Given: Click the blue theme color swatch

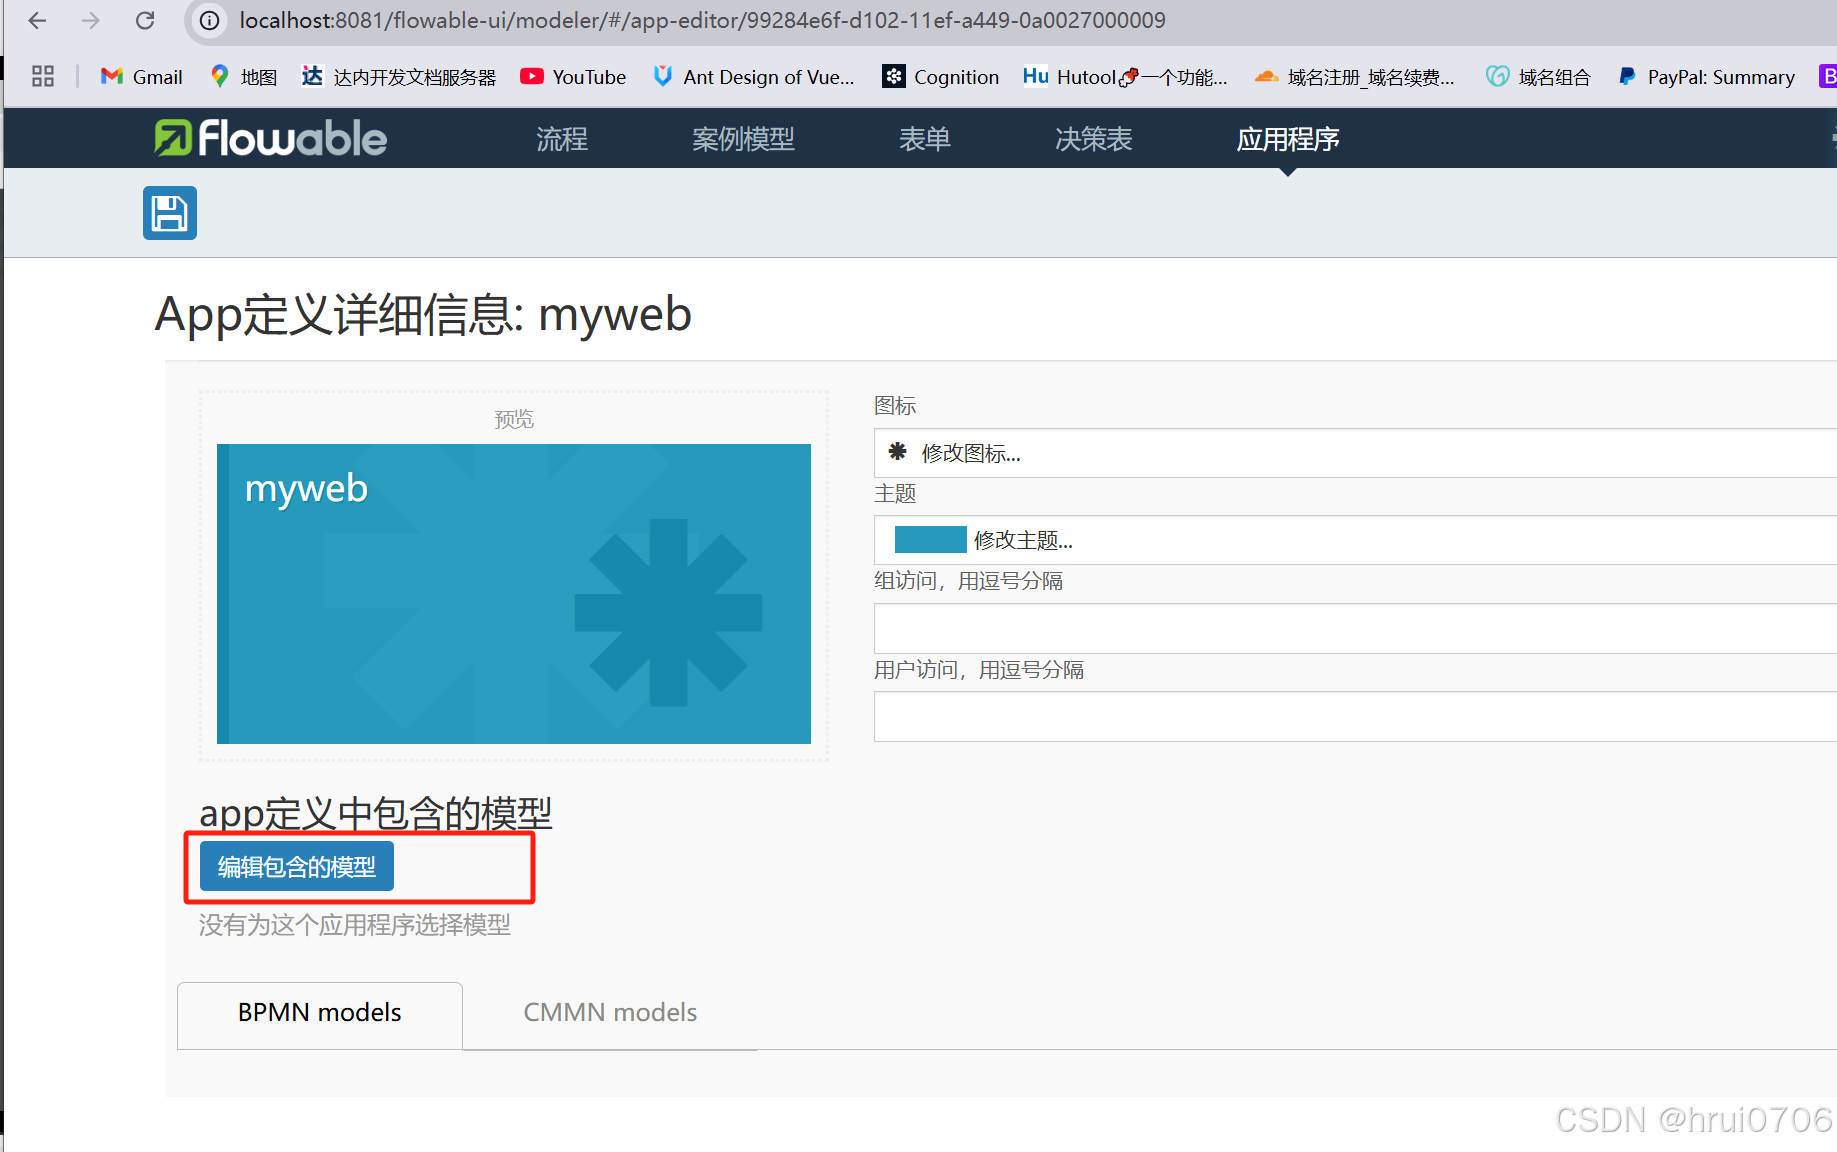Looking at the screenshot, I should coord(929,539).
